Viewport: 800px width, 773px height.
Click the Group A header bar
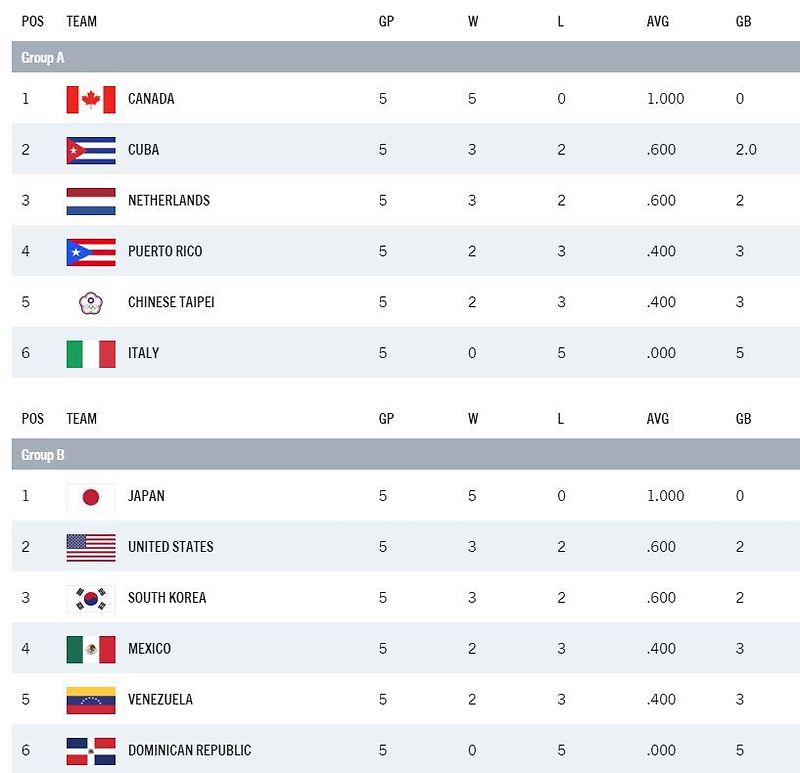tap(406, 57)
